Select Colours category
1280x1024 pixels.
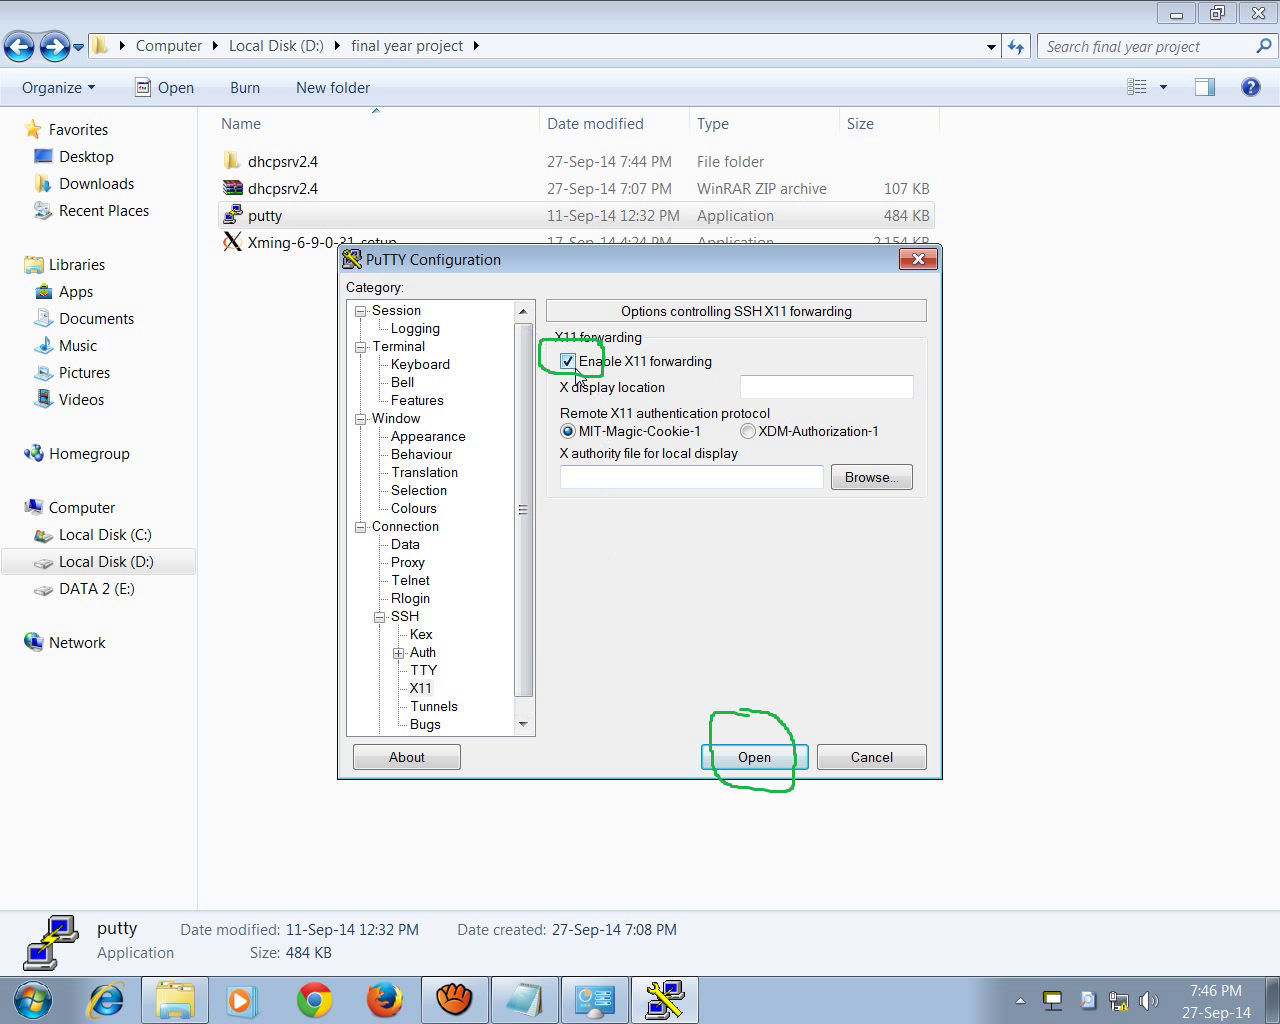[413, 508]
